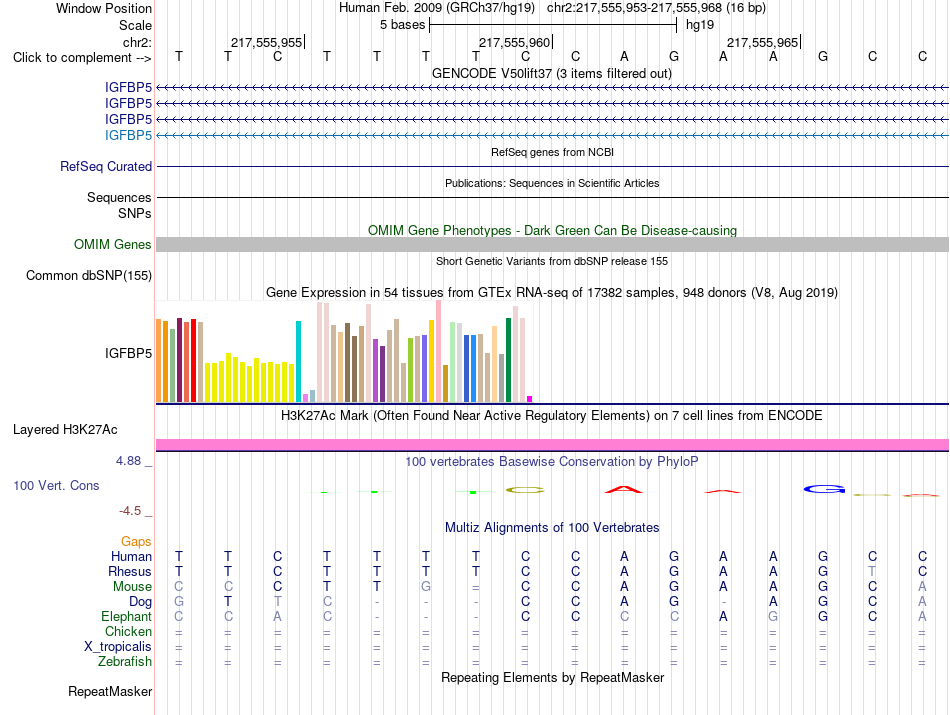950x715 pixels.
Task: Click the H3K27Ac Mark ENCODE track title
Action: click(552, 416)
